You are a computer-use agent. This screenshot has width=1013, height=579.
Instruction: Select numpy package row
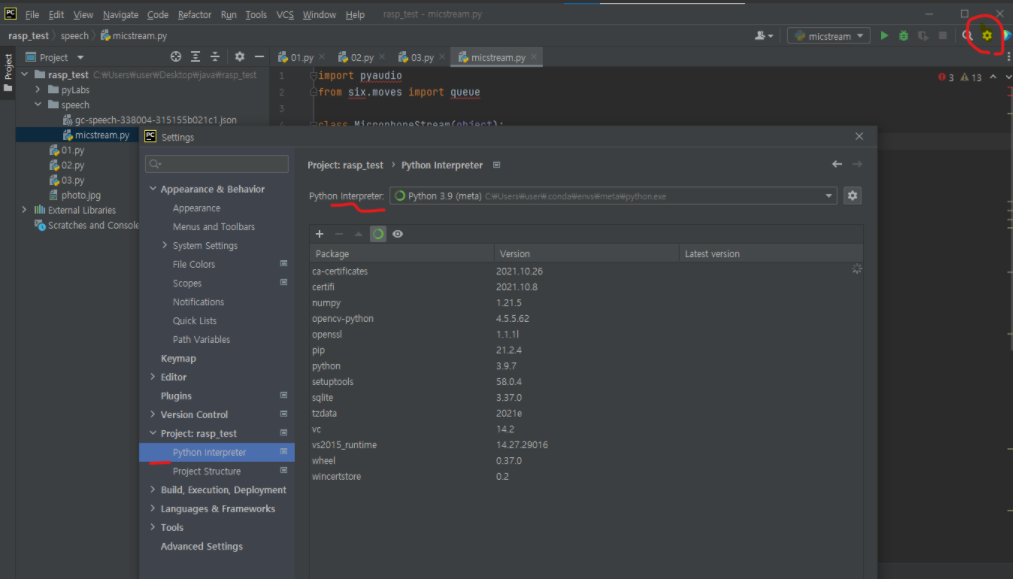click(x=587, y=302)
